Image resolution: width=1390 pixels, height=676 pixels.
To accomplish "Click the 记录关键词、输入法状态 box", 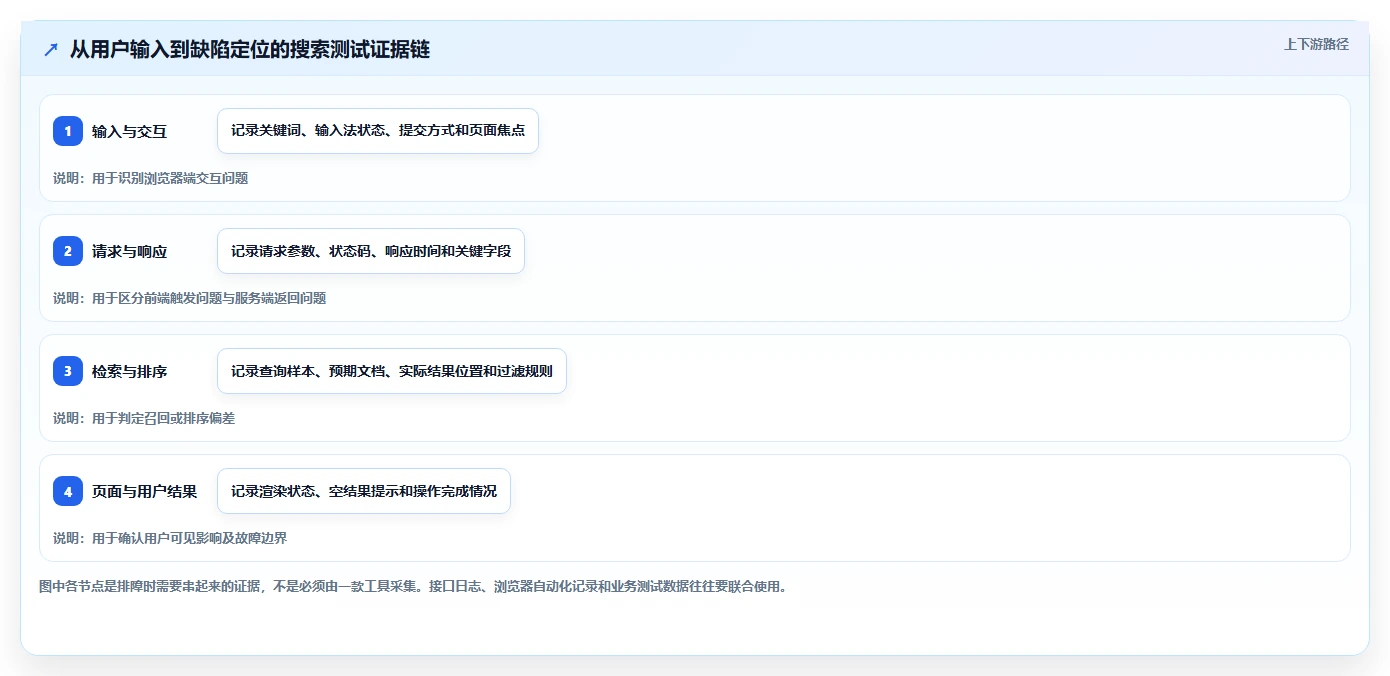I will [378, 131].
